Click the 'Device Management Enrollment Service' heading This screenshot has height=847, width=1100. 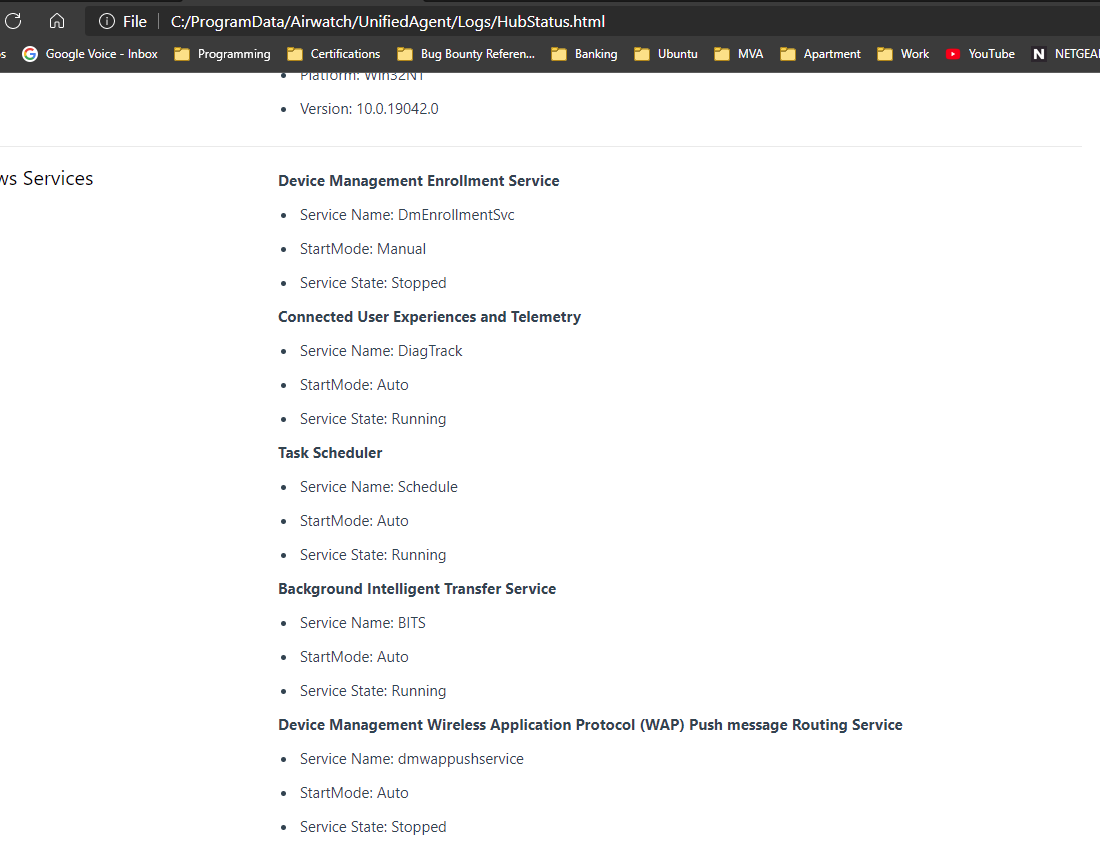point(419,180)
